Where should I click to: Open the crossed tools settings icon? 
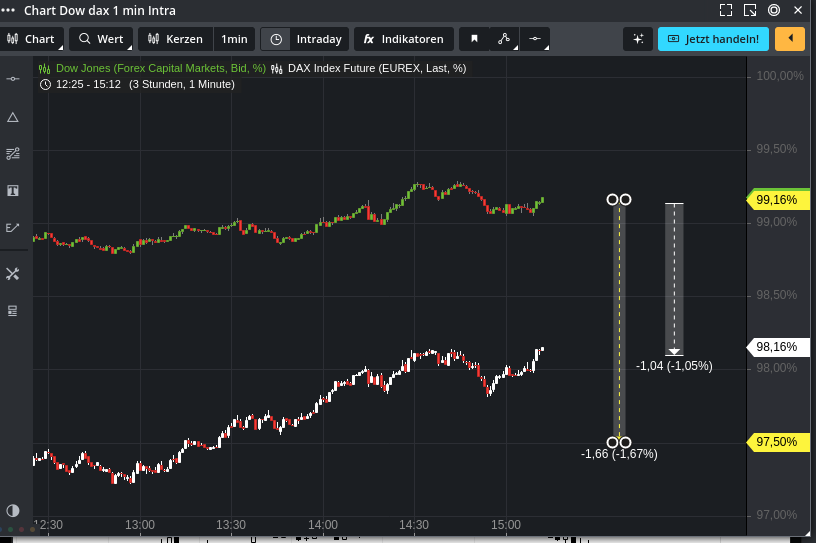(13, 273)
